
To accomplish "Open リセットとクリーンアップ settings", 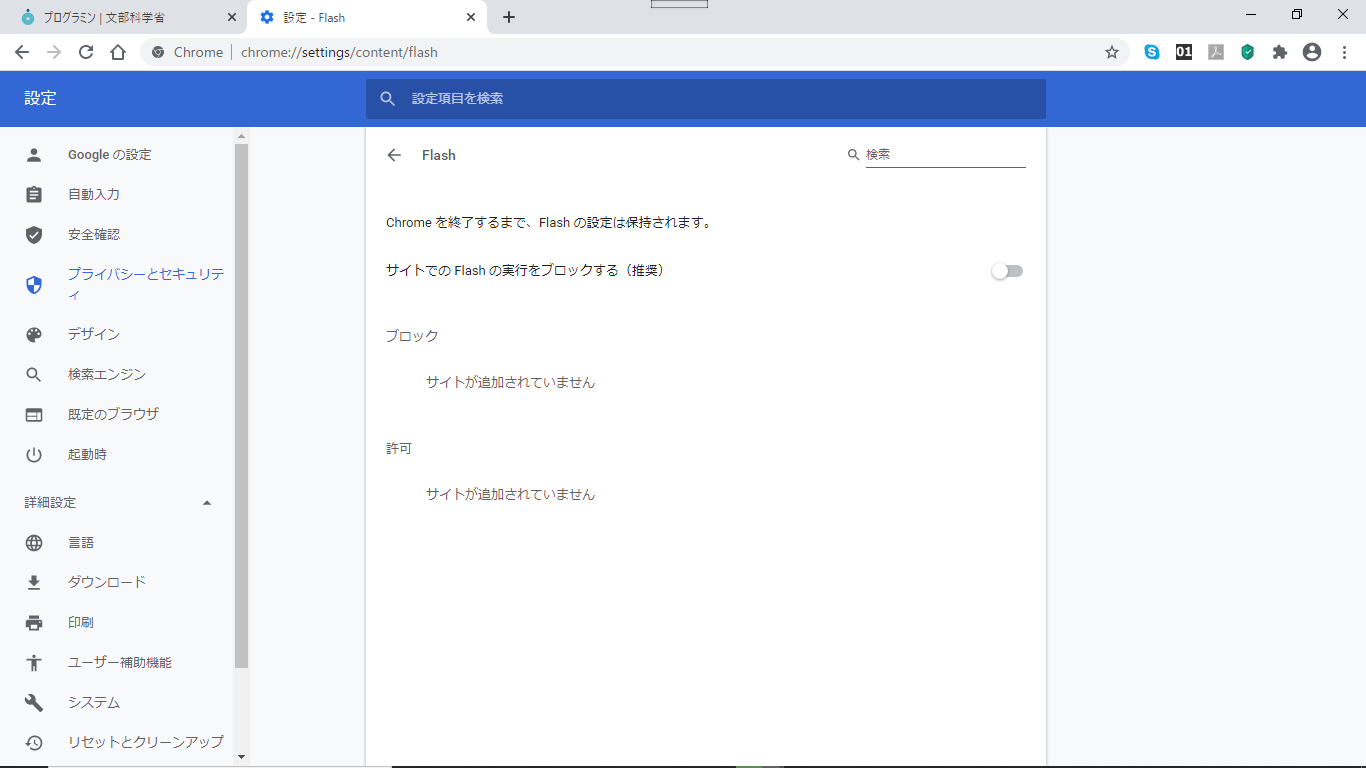I will click(x=146, y=742).
